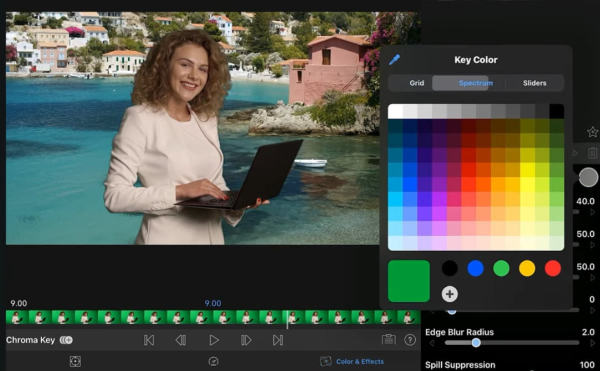The width and height of the screenshot is (600, 371).
Task: Open the Frame & Fit editor icon
Action: click(75, 361)
